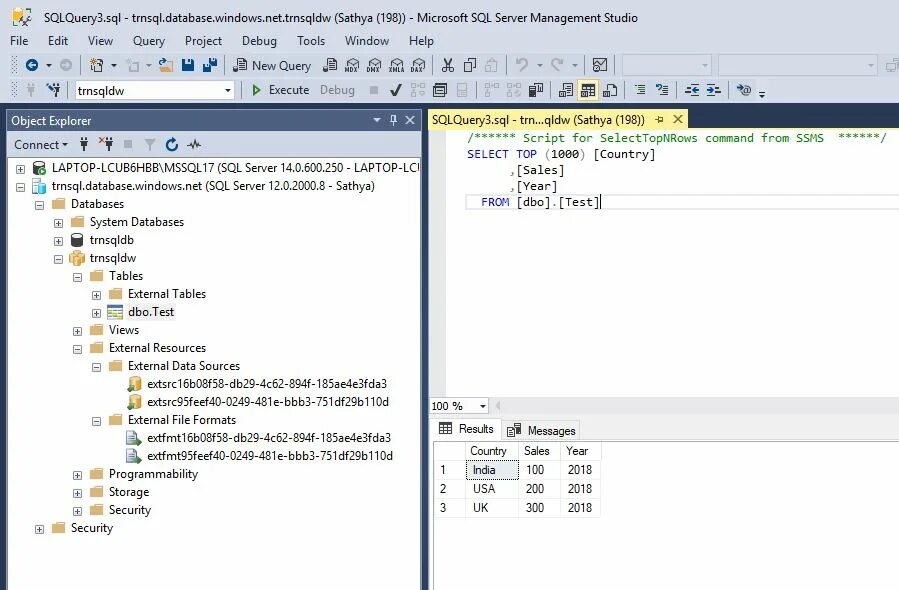
Task: Click the New Query button
Action: [x=272, y=65]
